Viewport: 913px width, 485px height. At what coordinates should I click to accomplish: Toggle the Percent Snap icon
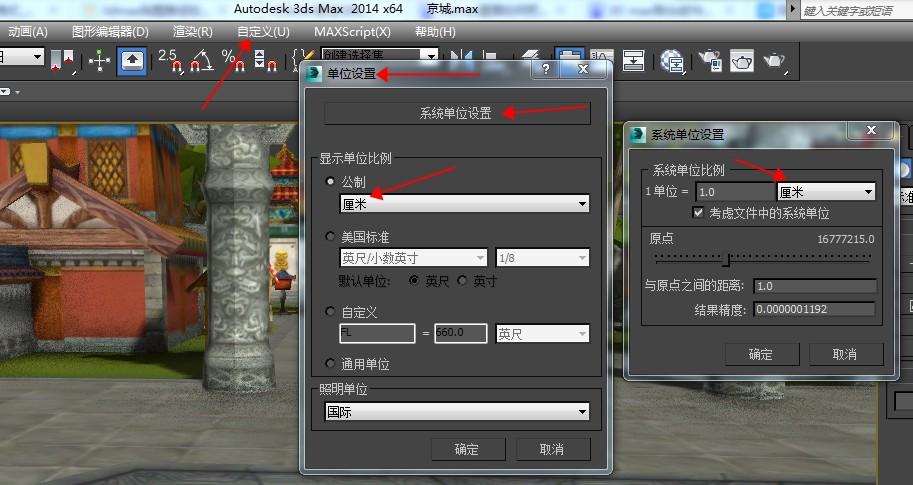[233, 61]
